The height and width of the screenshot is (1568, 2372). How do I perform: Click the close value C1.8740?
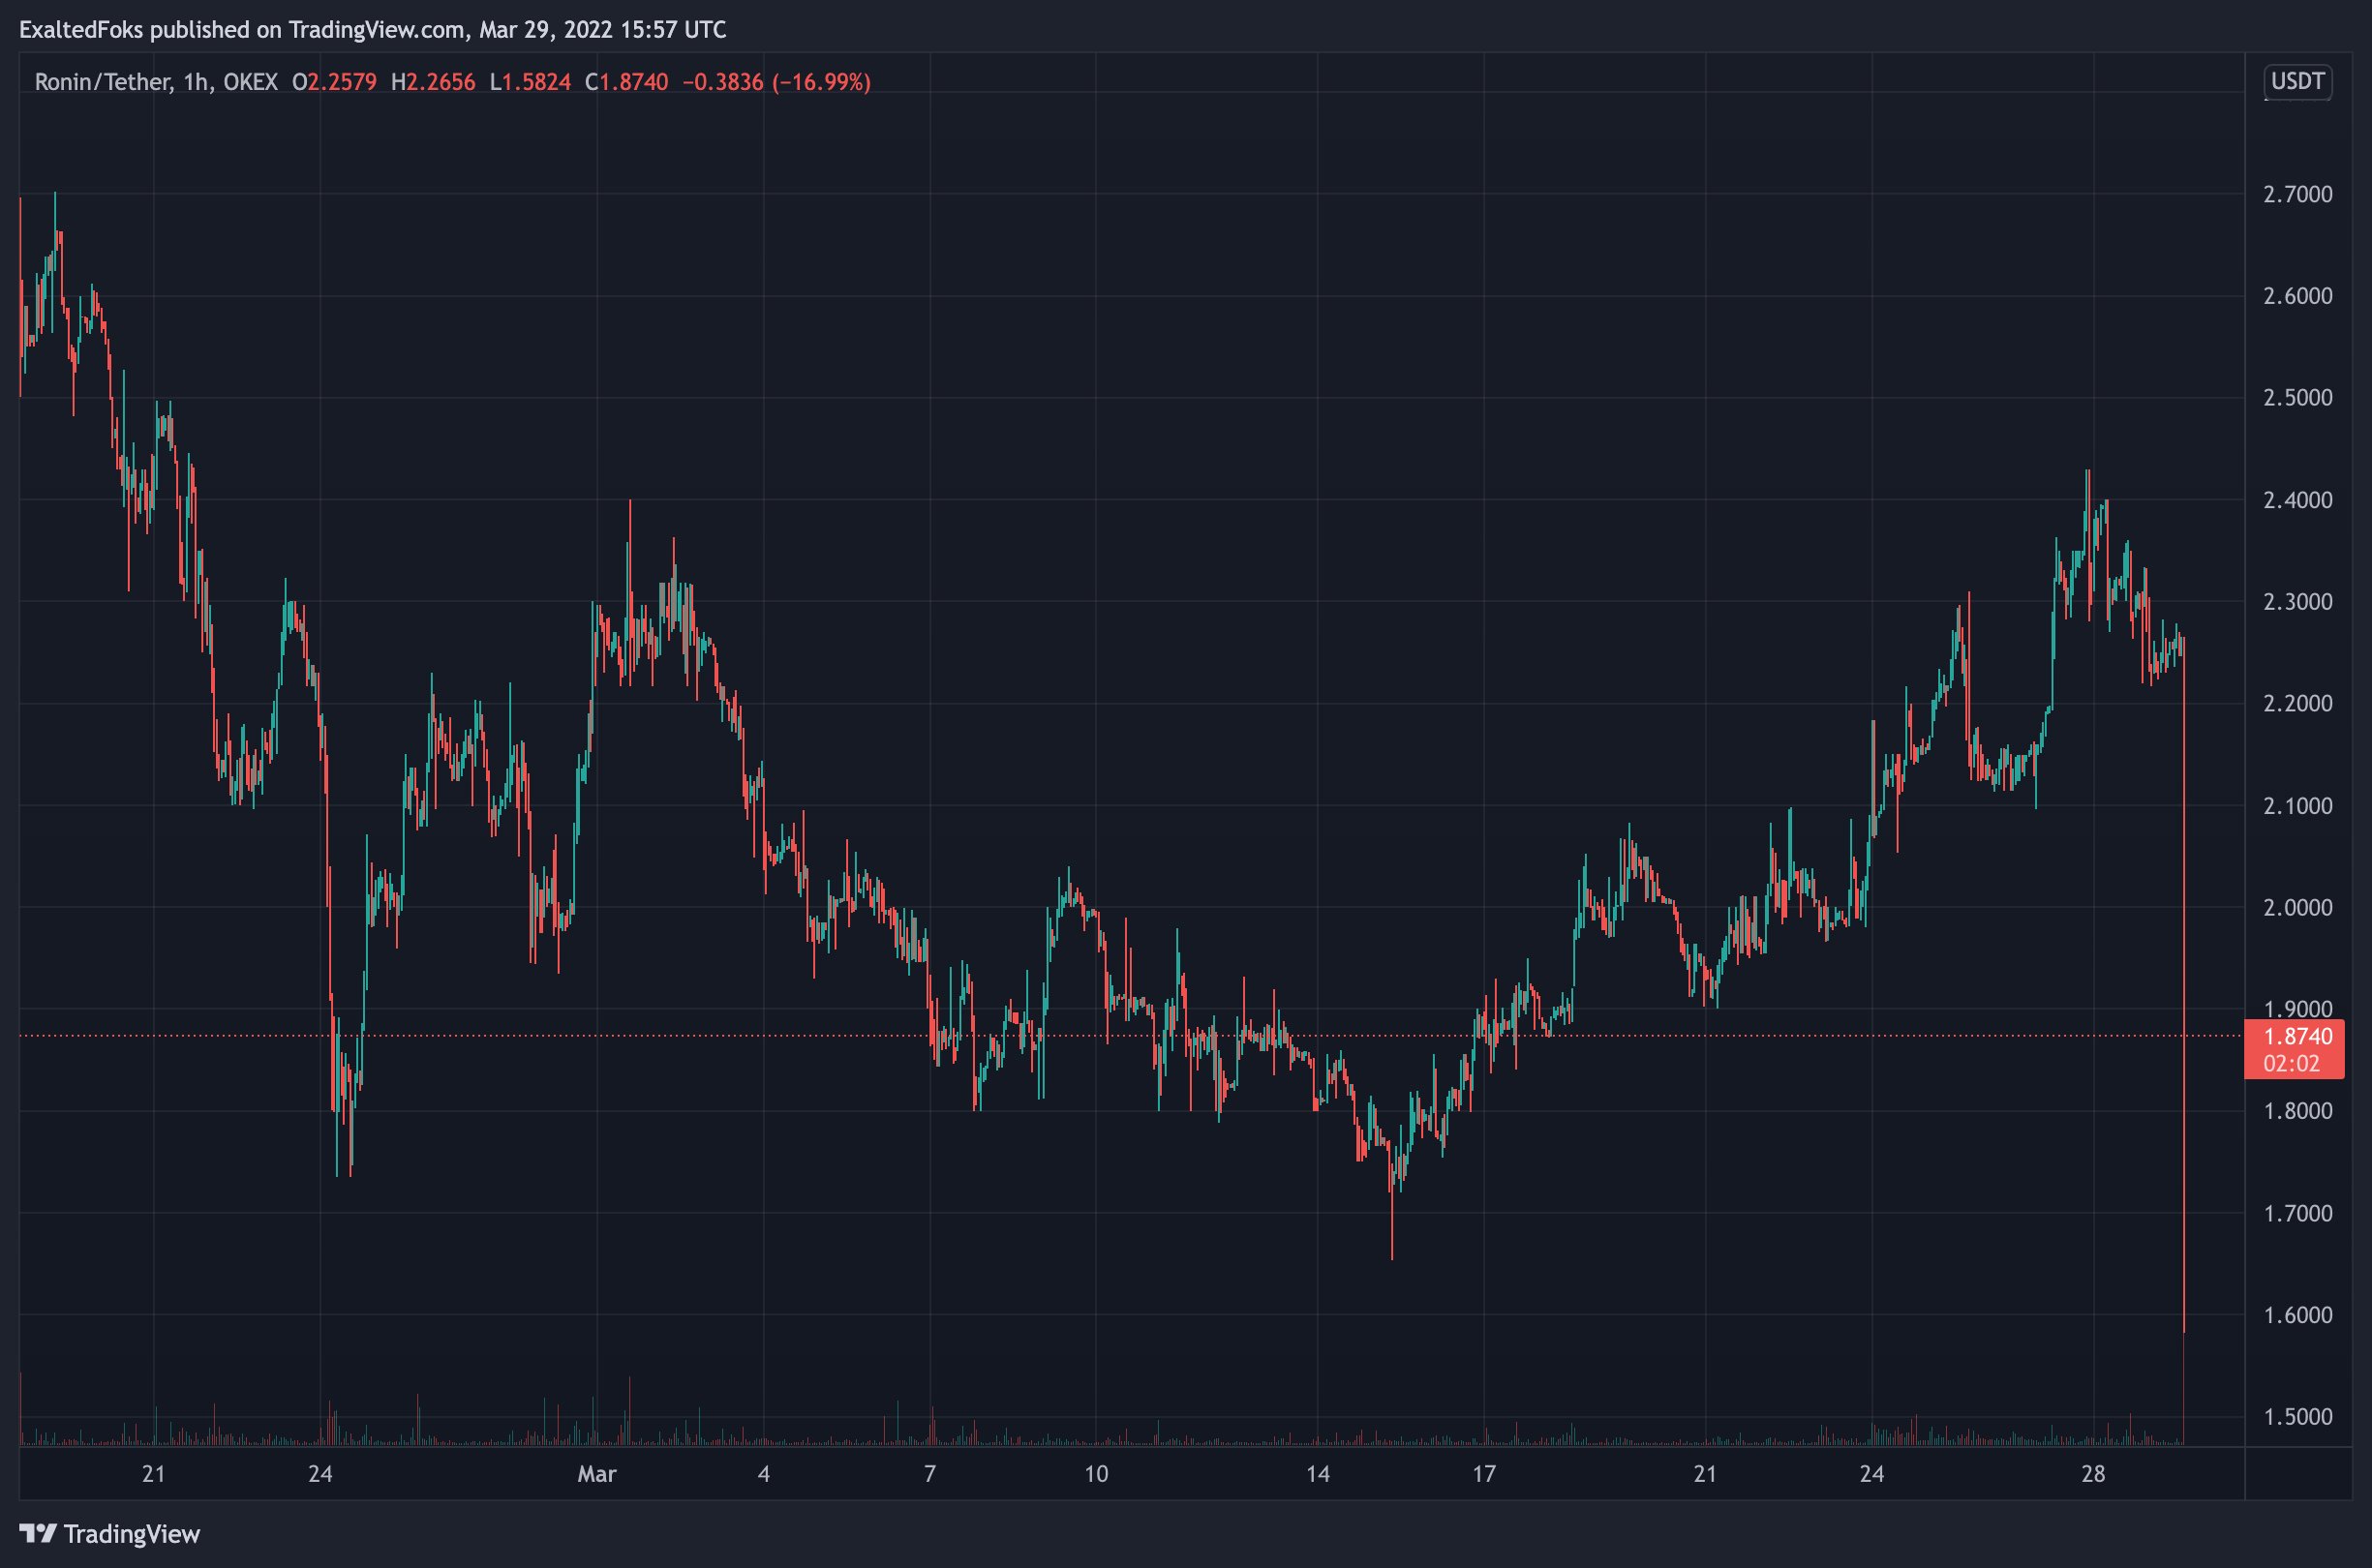pos(626,82)
